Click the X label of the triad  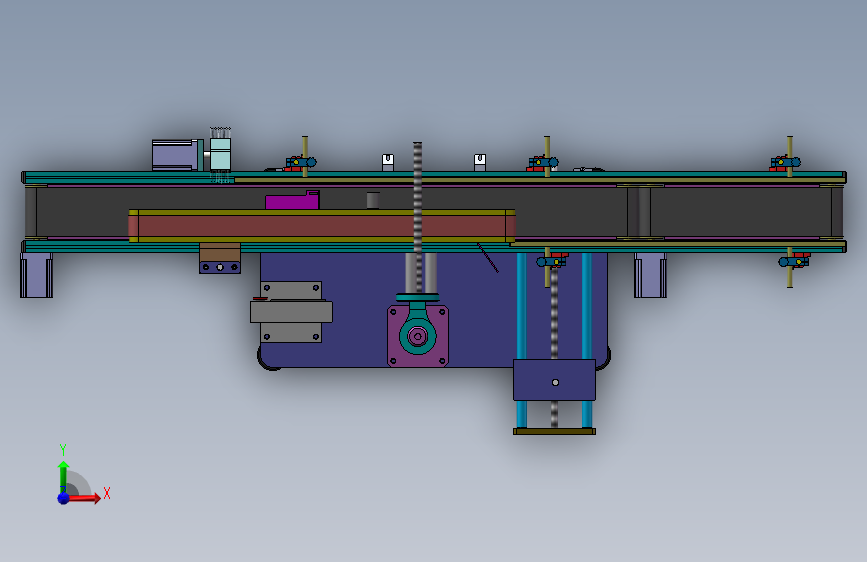coord(107,493)
